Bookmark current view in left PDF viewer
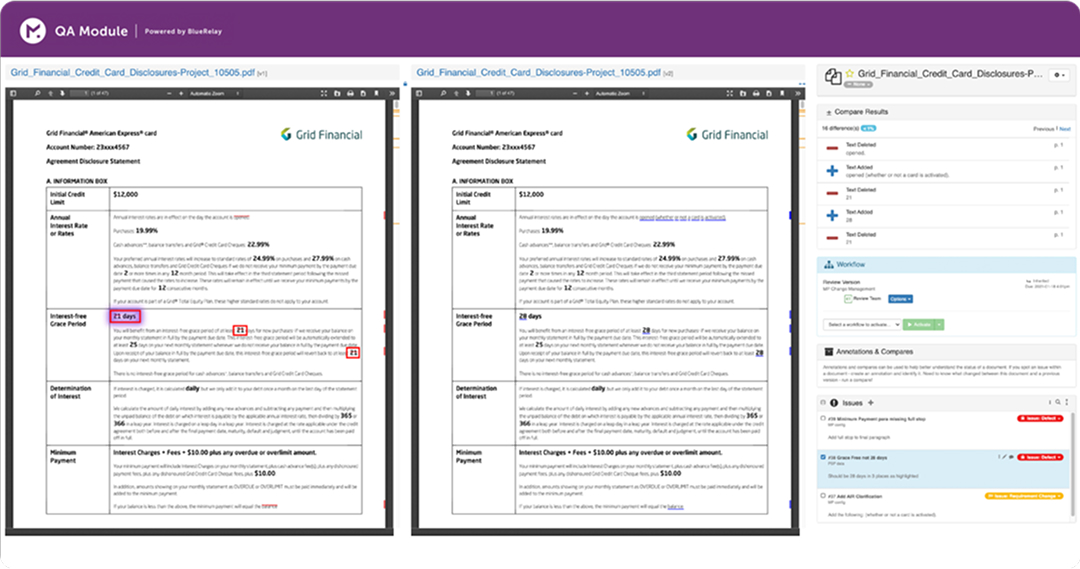 (376, 93)
